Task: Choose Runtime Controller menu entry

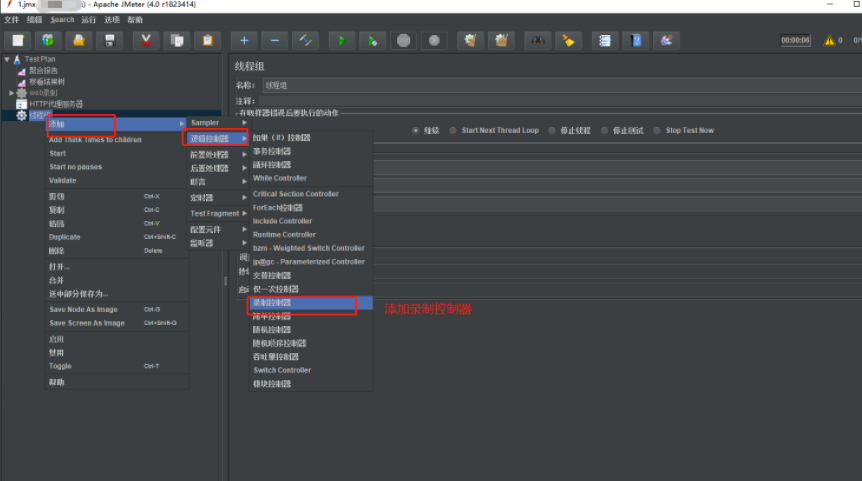Action: (311, 235)
